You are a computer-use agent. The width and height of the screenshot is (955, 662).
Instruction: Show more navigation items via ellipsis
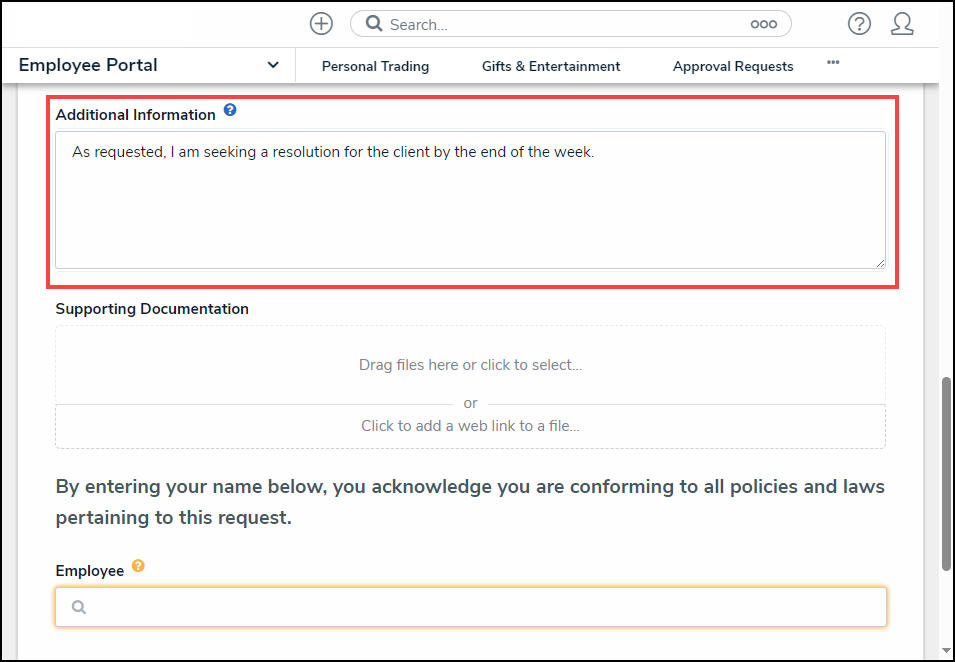pyautogui.click(x=833, y=63)
